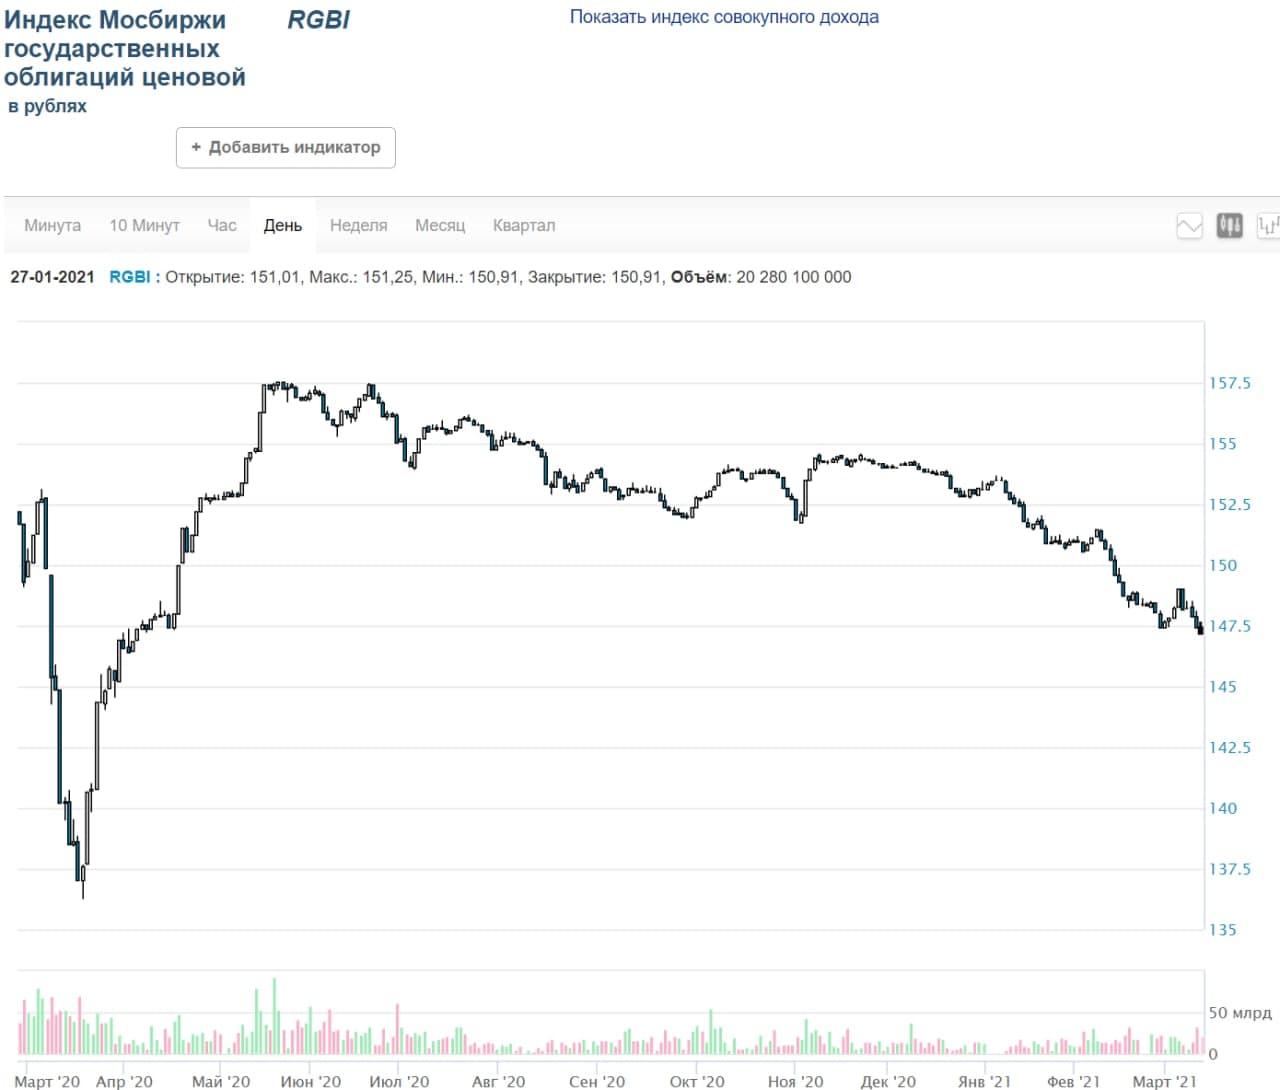
Task: Switch to OHLC bar chart type
Action: pos(1268,226)
